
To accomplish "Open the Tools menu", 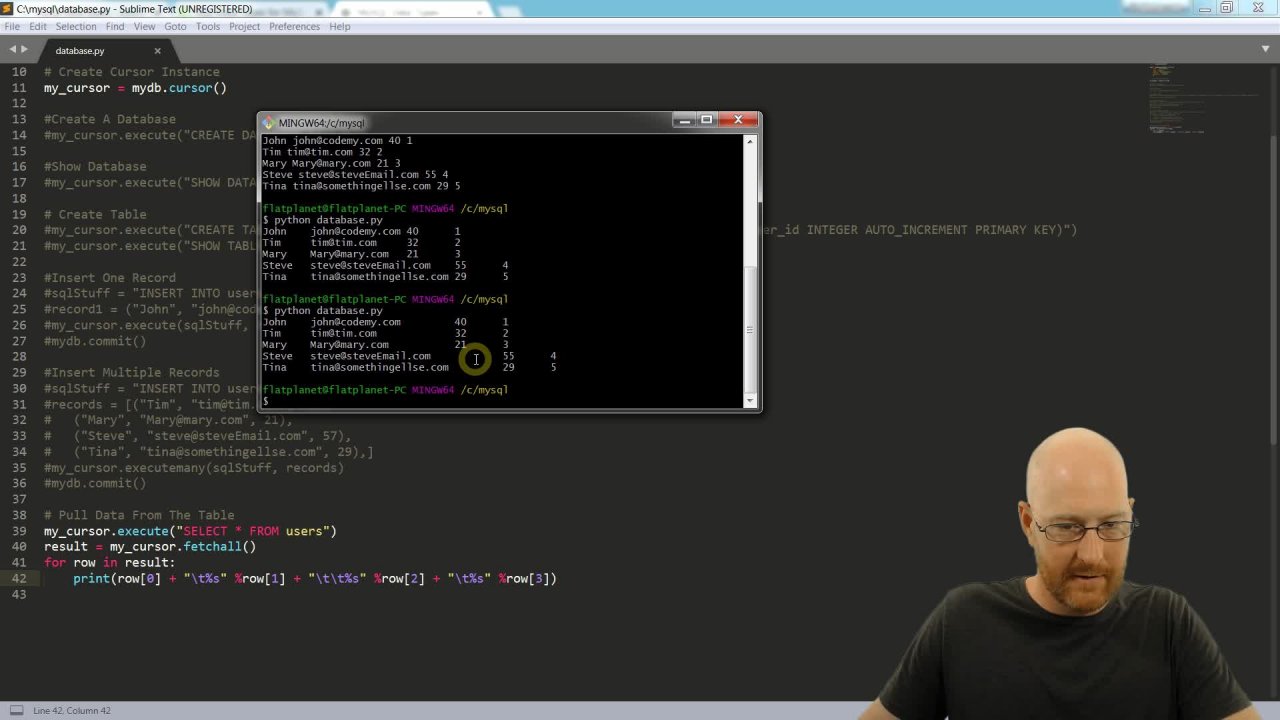I will coord(208,26).
